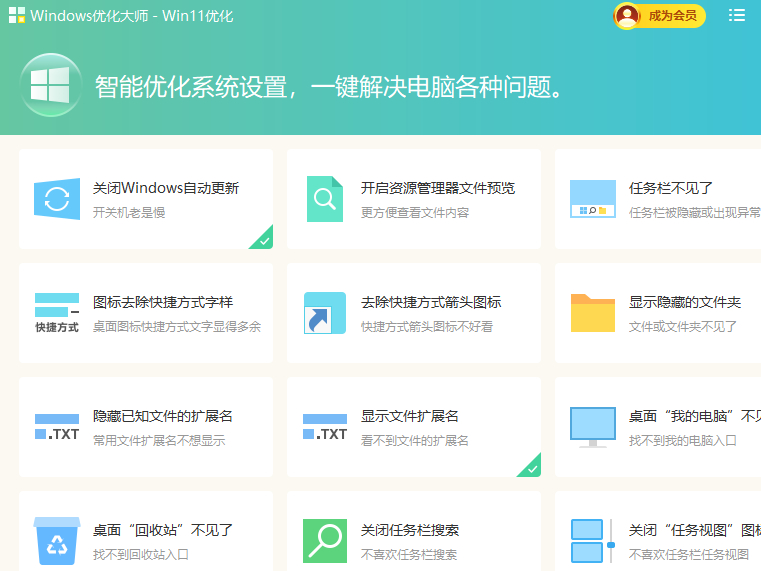The image size is (761, 571).
Task: Toggle enabled checkmark on 显示文件扩展名
Action: click(531, 467)
